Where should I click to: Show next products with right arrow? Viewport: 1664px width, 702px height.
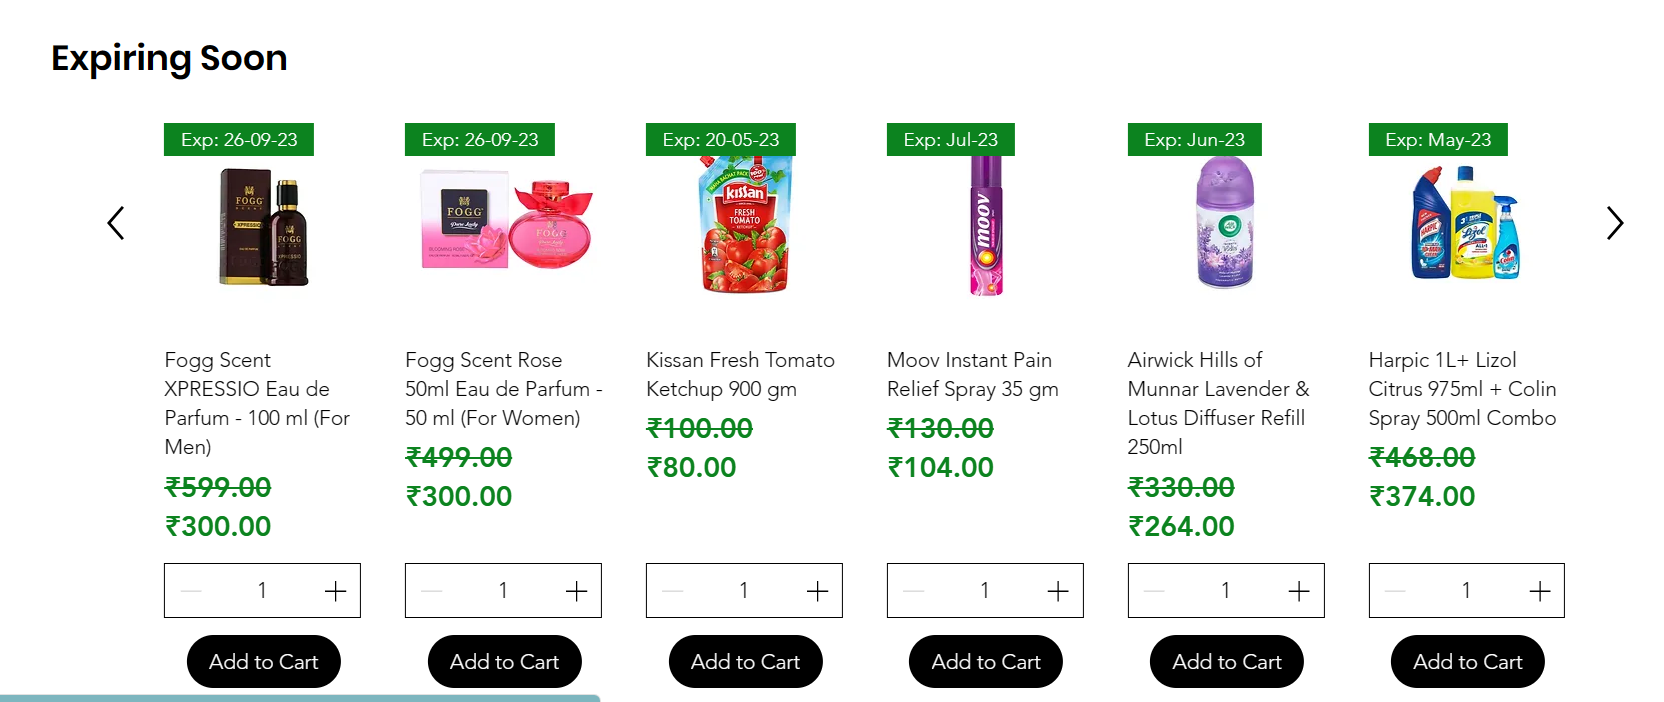pyautogui.click(x=1615, y=223)
